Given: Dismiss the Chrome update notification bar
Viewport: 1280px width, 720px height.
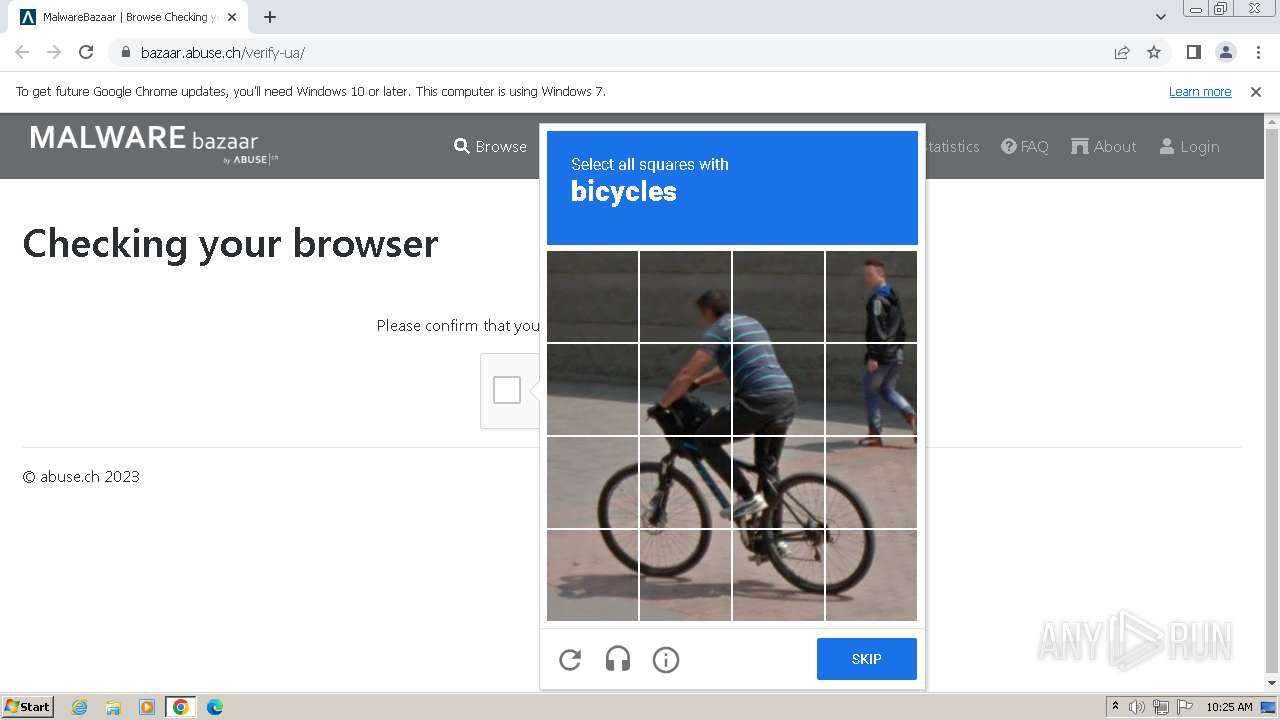Looking at the screenshot, I should tap(1256, 91).
